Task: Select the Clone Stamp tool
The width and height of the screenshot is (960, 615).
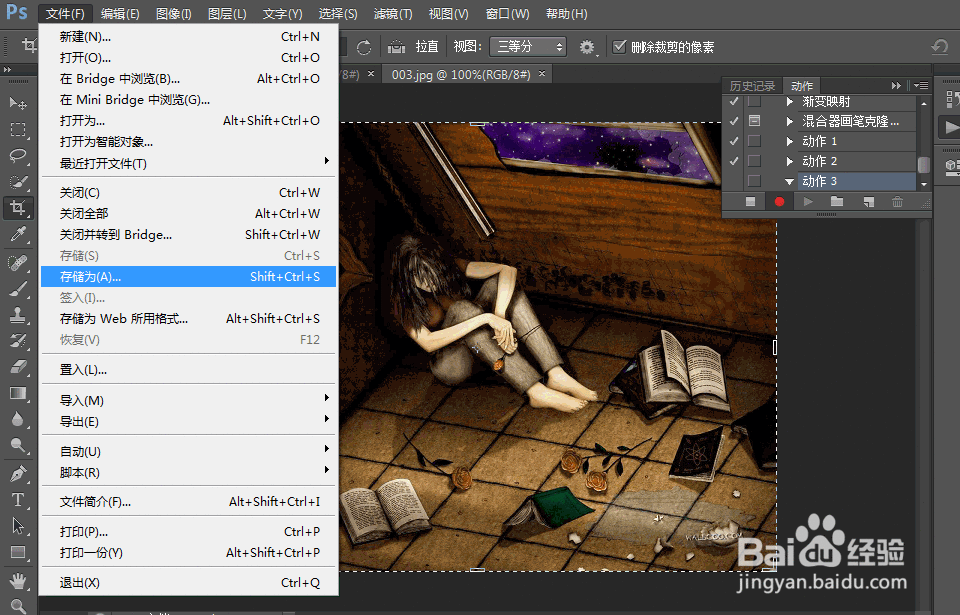Action: click(x=18, y=315)
